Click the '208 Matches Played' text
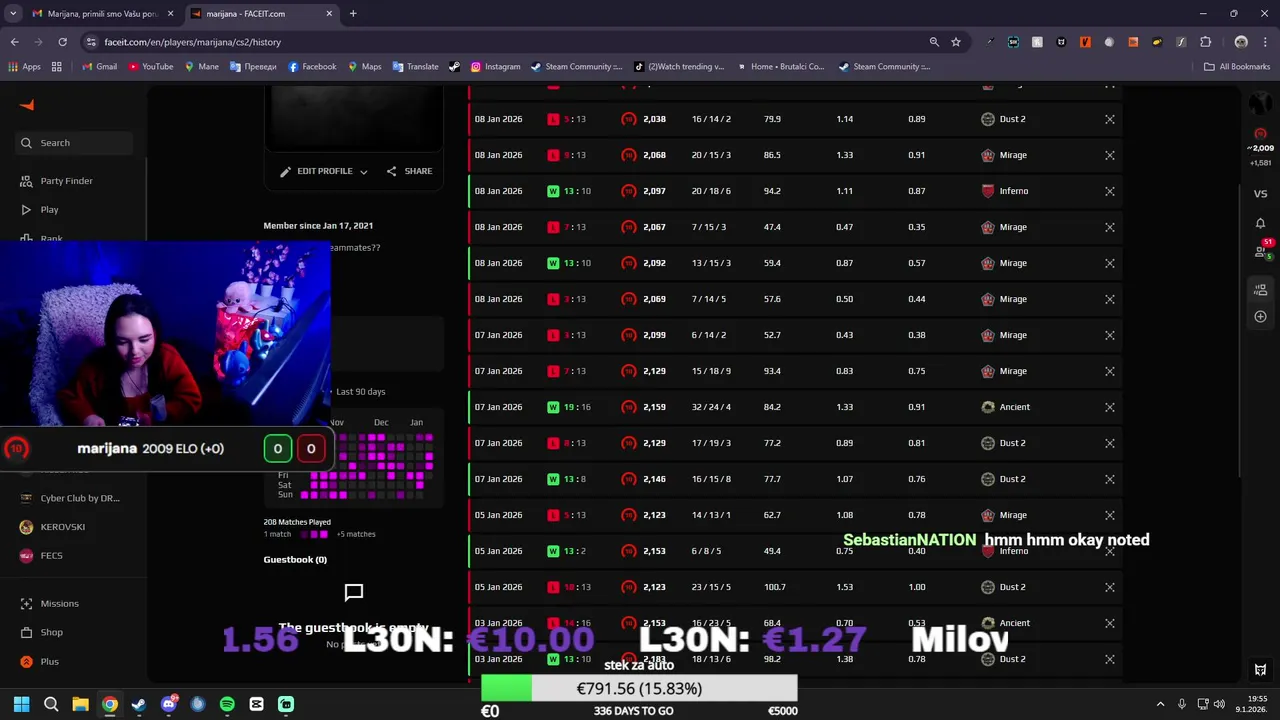Image resolution: width=1280 pixels, height=720 pixels. pyautogui.click(x=297, y=522)
